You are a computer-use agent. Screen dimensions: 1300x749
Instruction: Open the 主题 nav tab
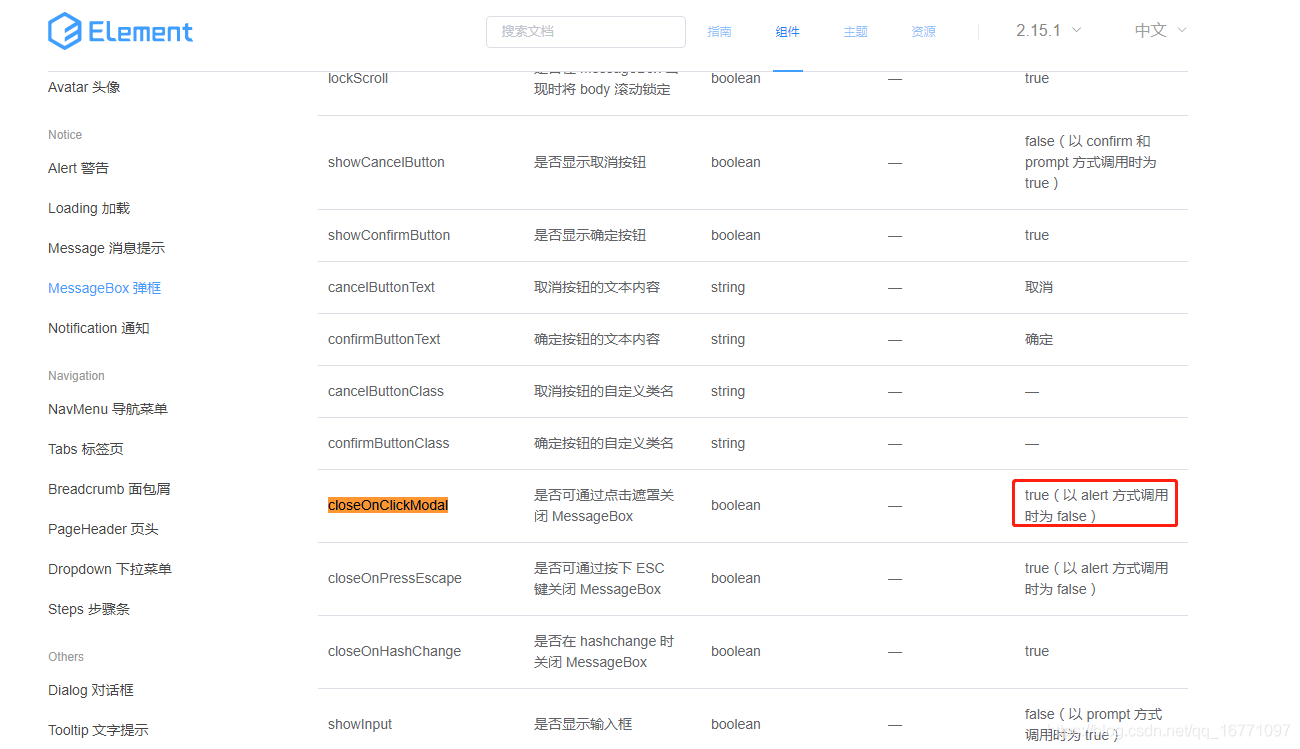tap(856, 32)
